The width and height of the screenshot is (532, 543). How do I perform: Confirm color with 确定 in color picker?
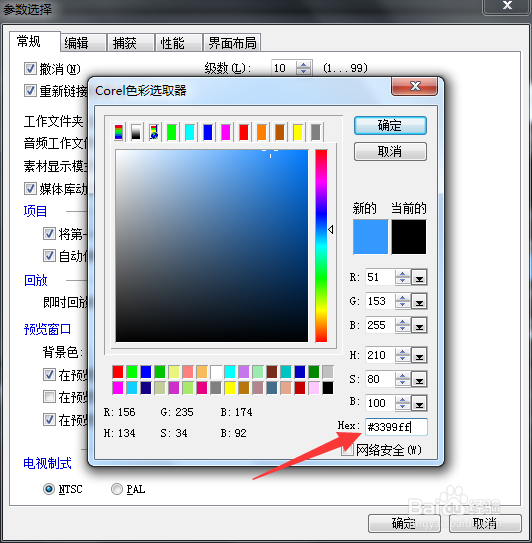pyautogui.click(x=390, y=125)
